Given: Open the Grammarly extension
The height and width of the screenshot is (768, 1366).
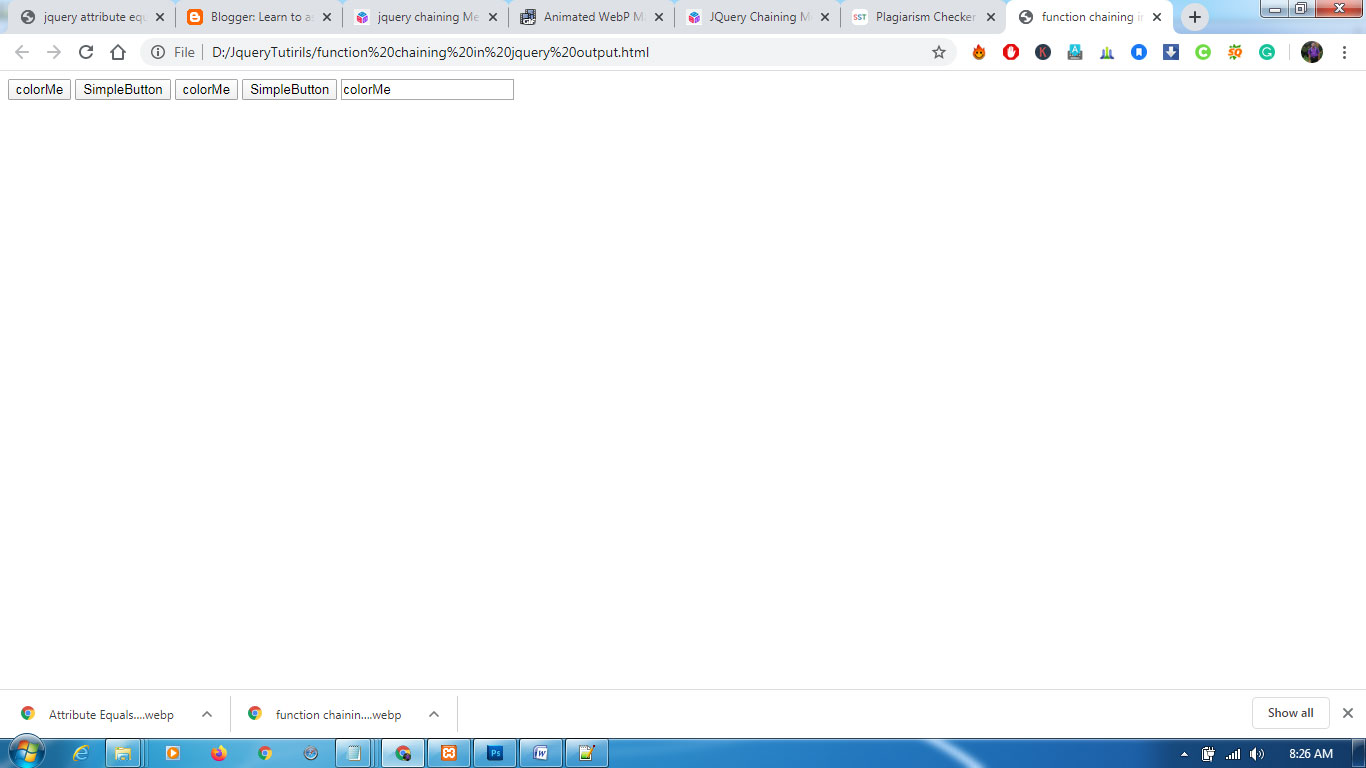Looking at the screenshot, I should tap(1267, 52).
